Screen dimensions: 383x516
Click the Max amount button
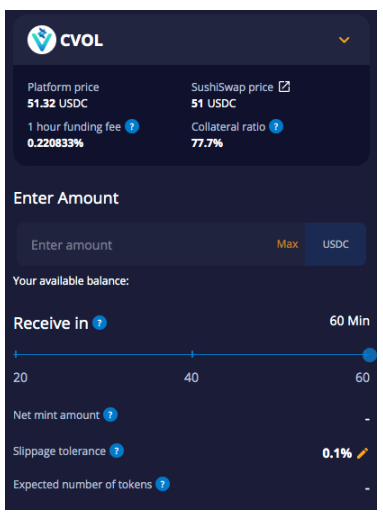[x=287, y=244]
